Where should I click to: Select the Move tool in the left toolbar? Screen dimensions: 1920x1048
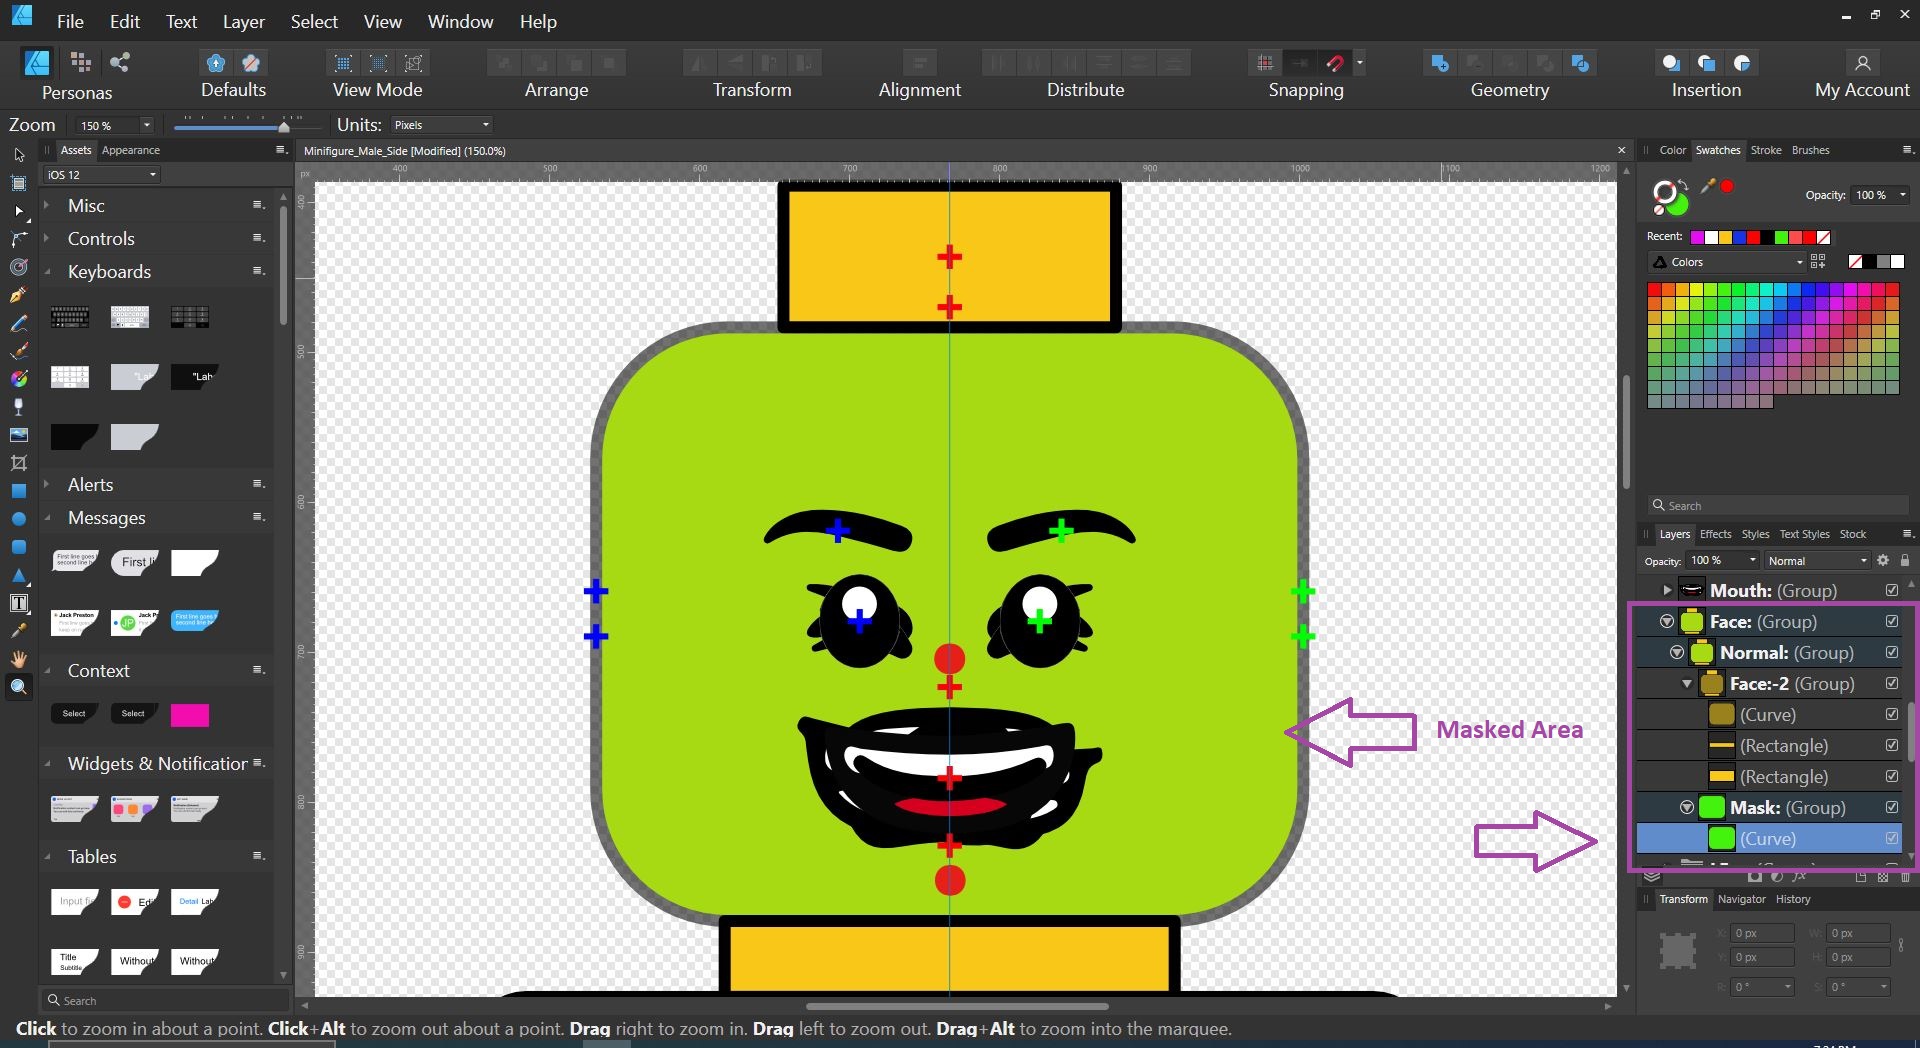click(18, 155)
